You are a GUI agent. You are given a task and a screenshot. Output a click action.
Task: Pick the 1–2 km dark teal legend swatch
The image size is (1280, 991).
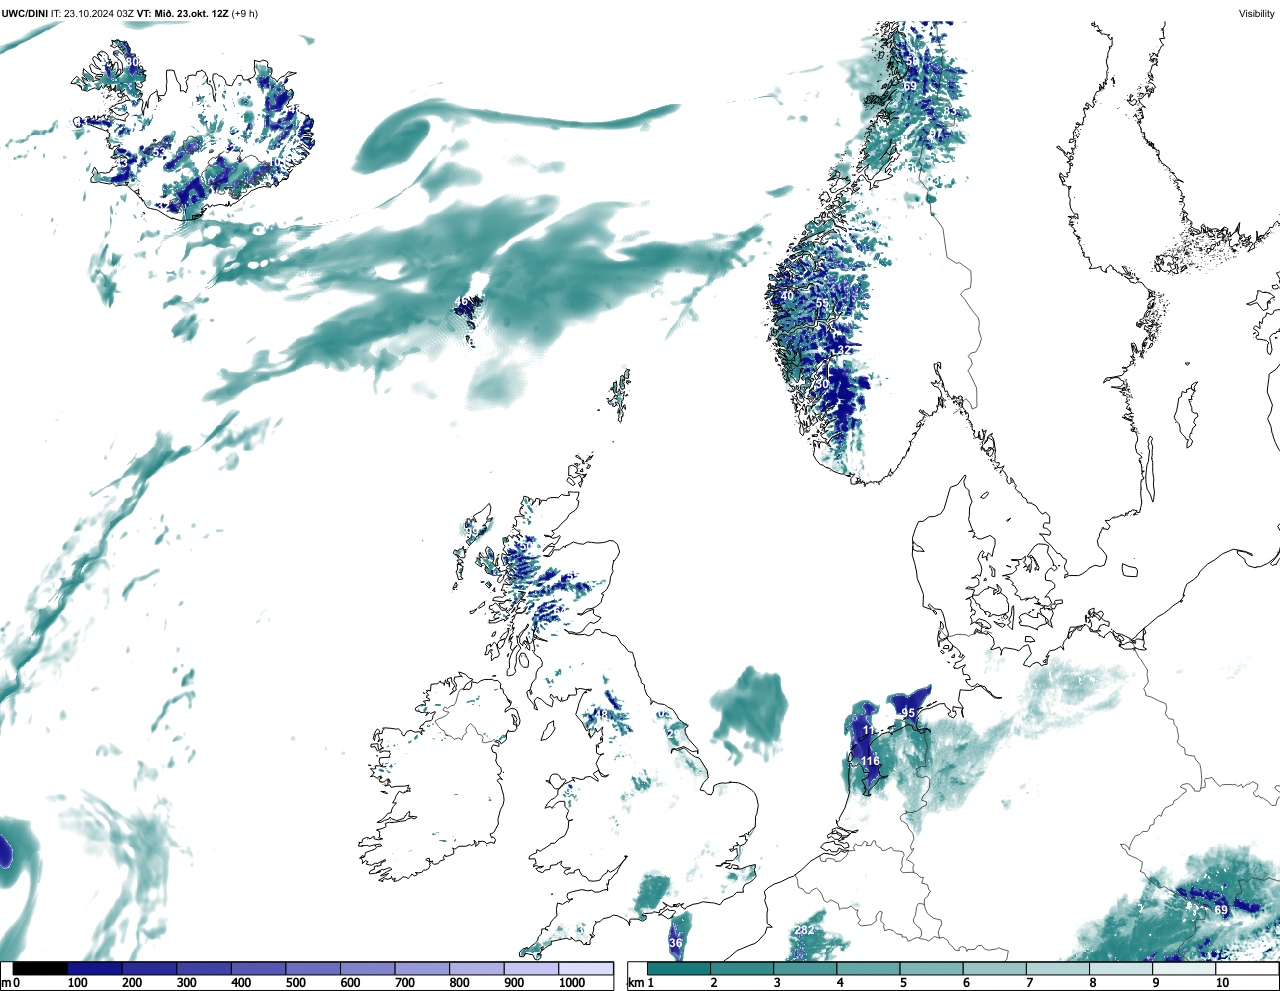679,969
